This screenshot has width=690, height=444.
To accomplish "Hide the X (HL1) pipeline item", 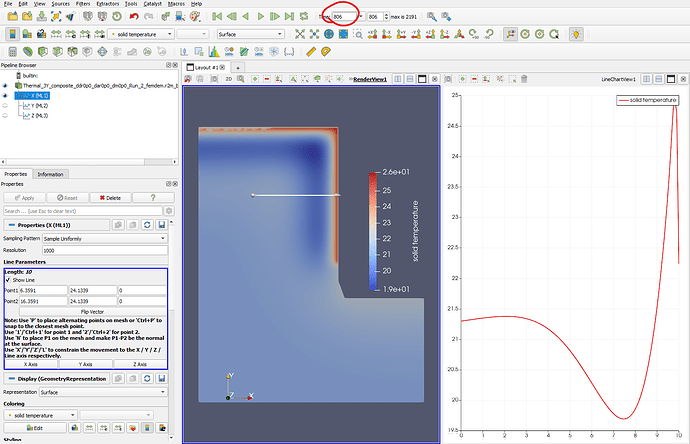I will 5,93.
